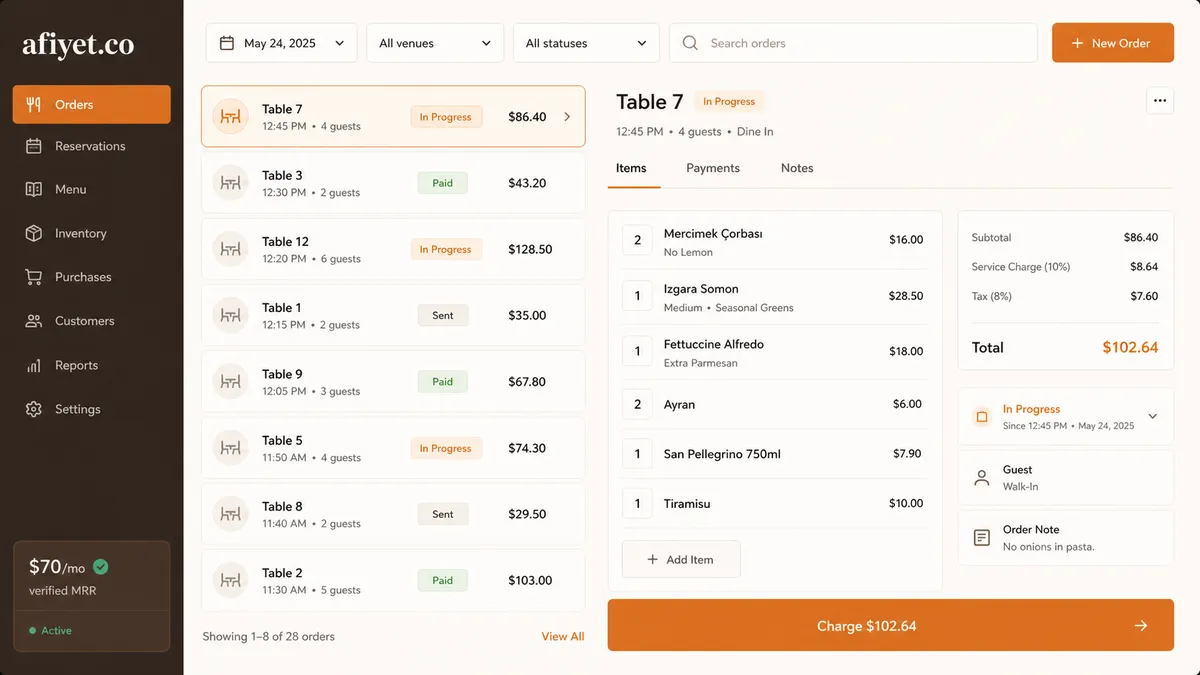The image size is (1200, 675).
Task: Switch to the Payments tab
Action: click(713, 168)
